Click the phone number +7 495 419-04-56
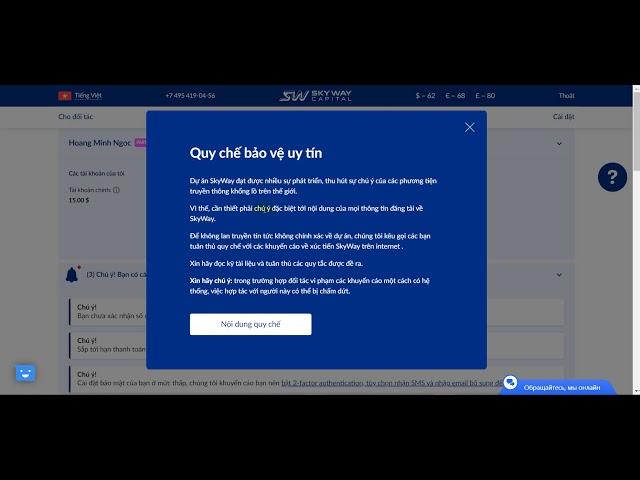The width and height of the screenshot is (640, 480). pos(190,96)
